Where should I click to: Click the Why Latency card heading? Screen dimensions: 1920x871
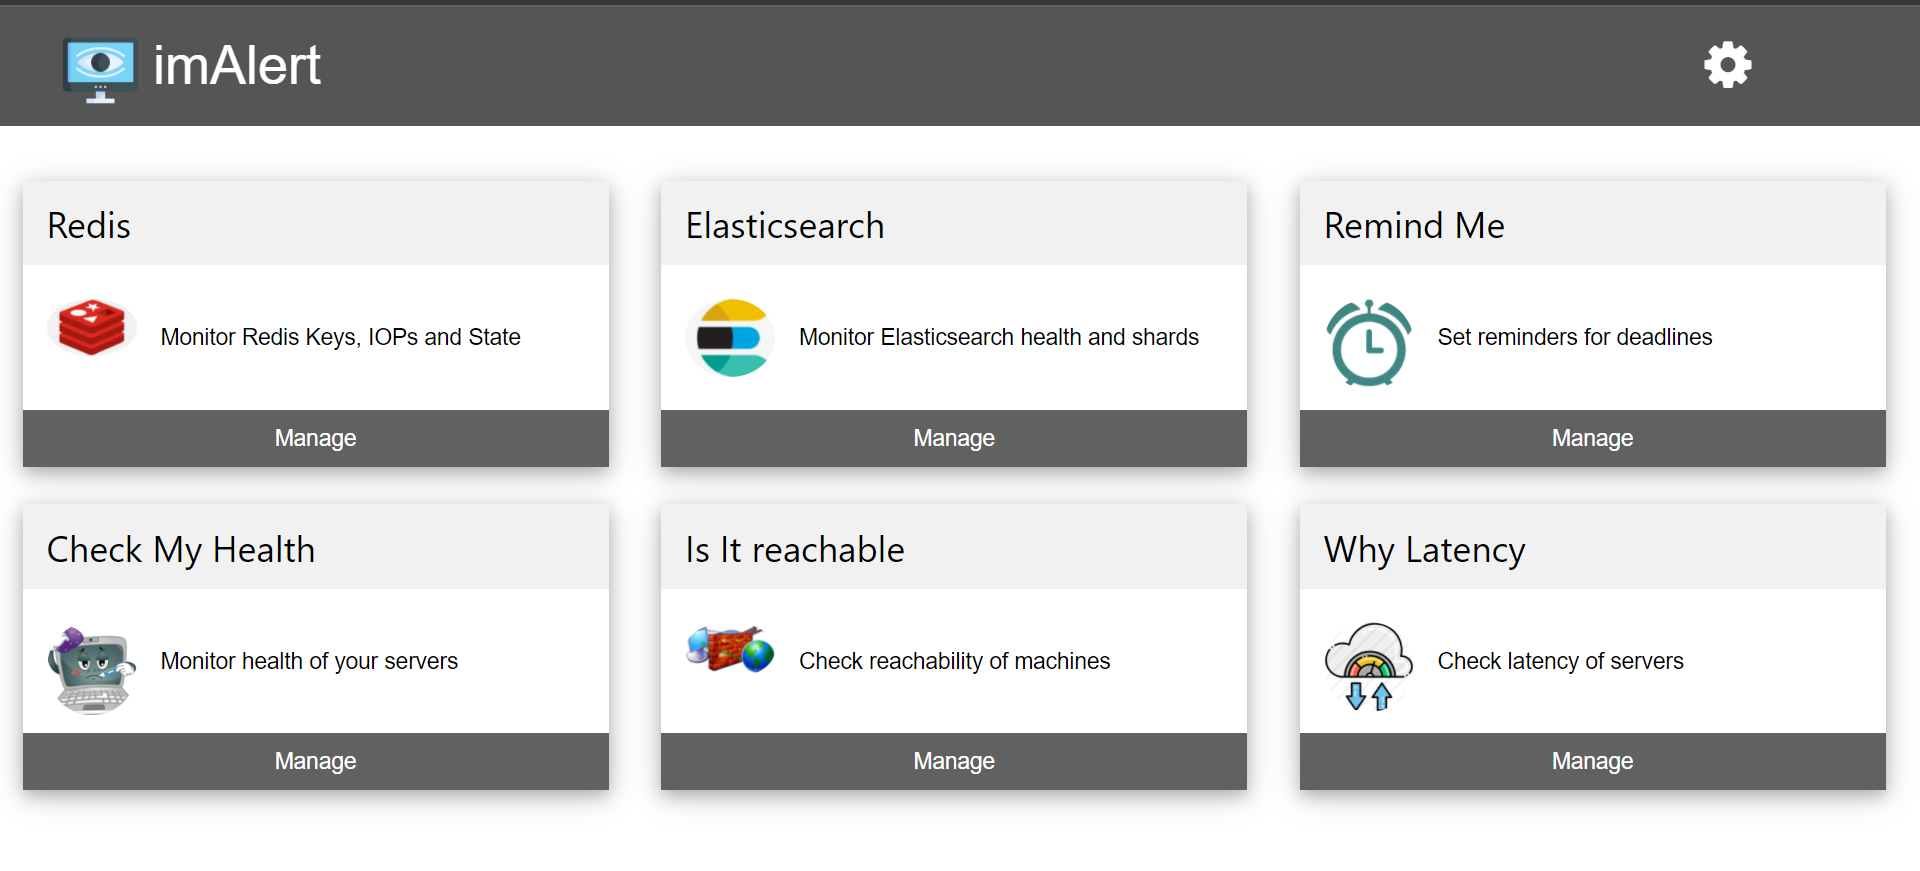1425,550
